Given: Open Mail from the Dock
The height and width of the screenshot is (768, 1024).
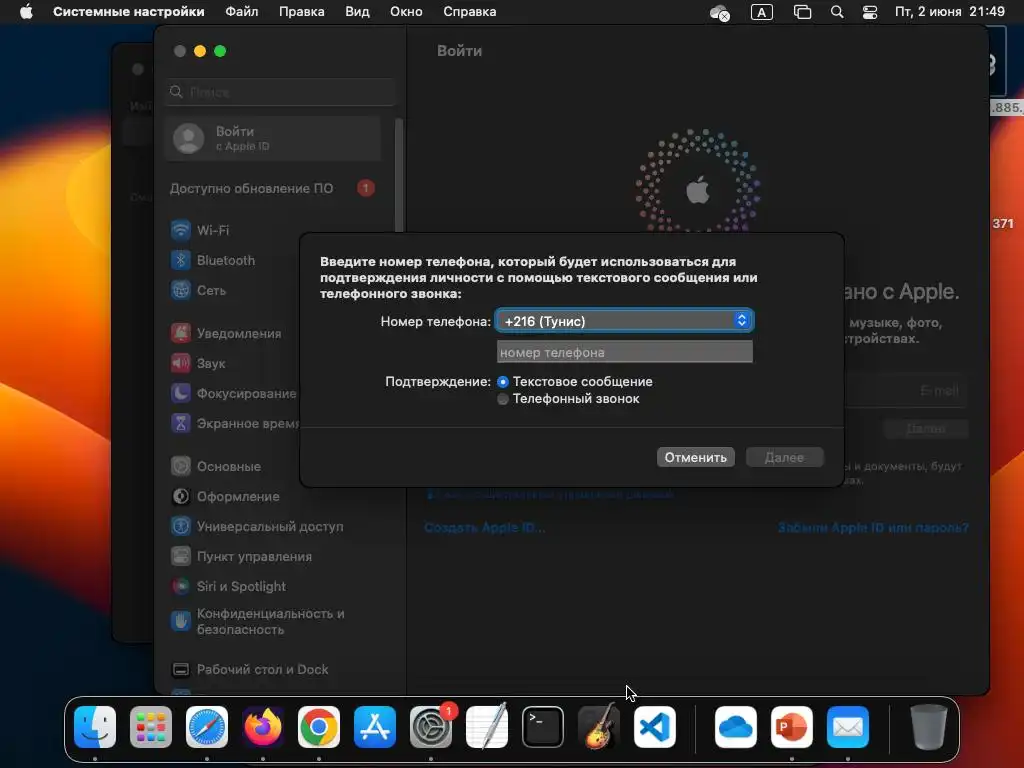Looking at the screenshot, I should pyautogui.click(x=848, y=727).
